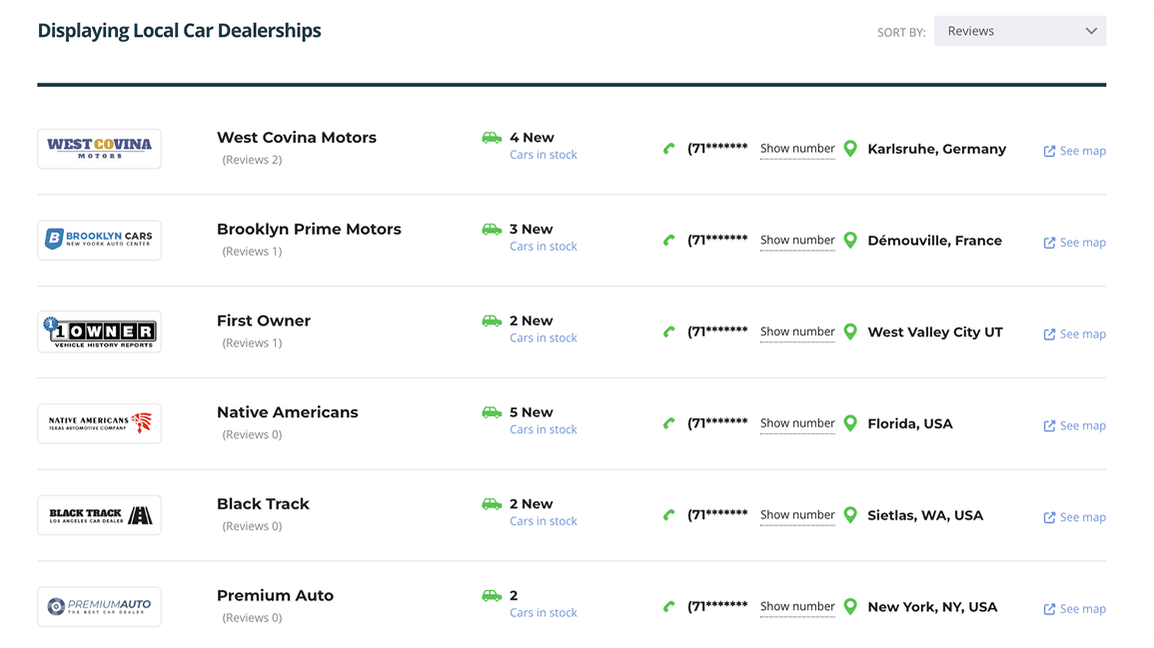Click the West Covina Motors logo
Viewport: 1154px width, 648px height.
click(x=99, y=148)
